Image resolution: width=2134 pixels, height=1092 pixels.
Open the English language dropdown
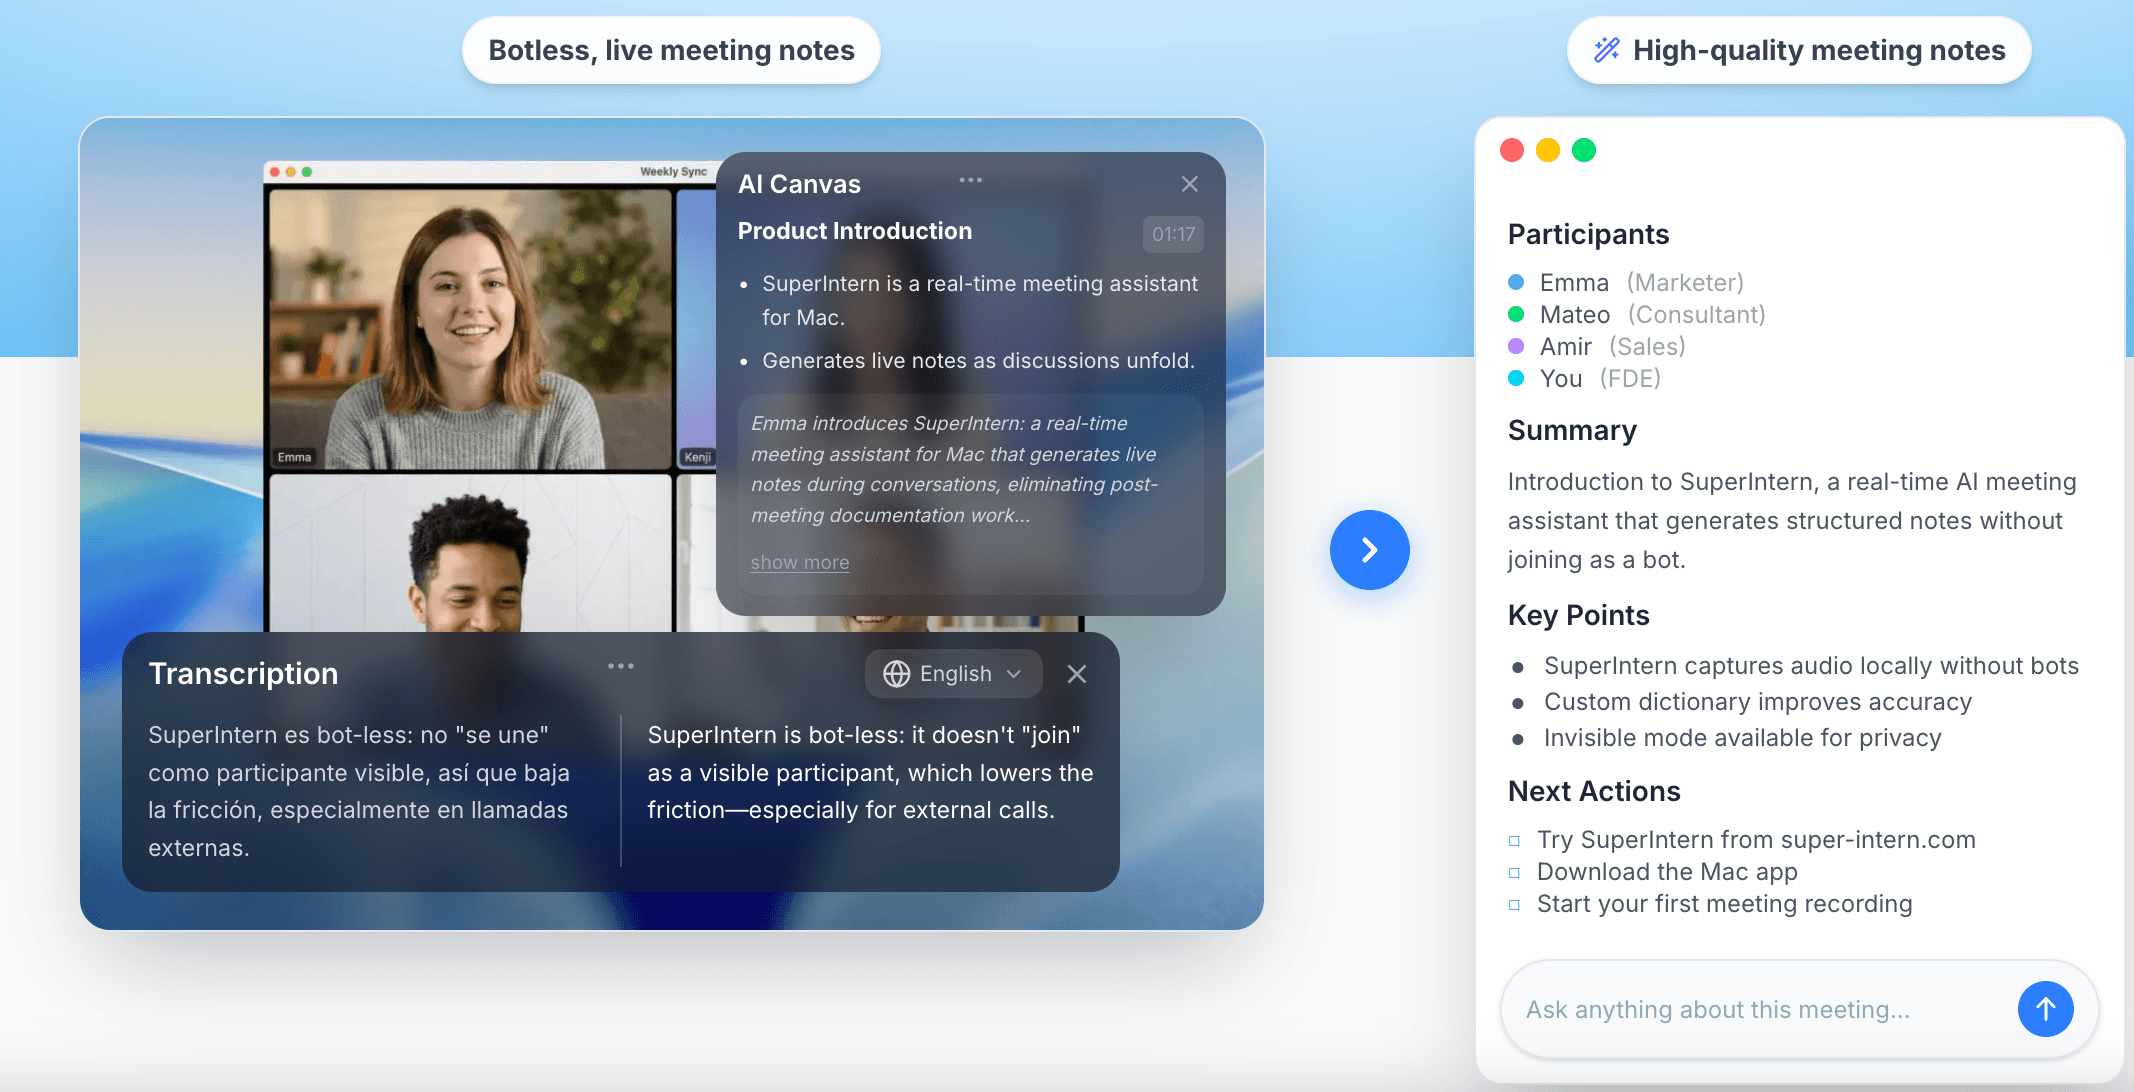[x=953, y=674]
